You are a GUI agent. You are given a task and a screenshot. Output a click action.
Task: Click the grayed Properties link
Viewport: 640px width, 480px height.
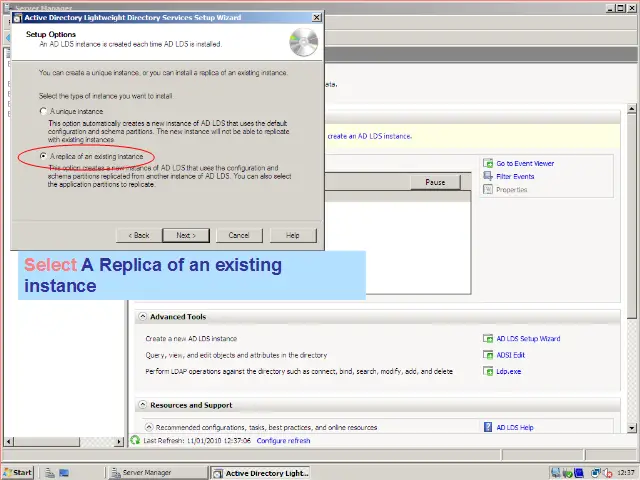click(511, 189)
